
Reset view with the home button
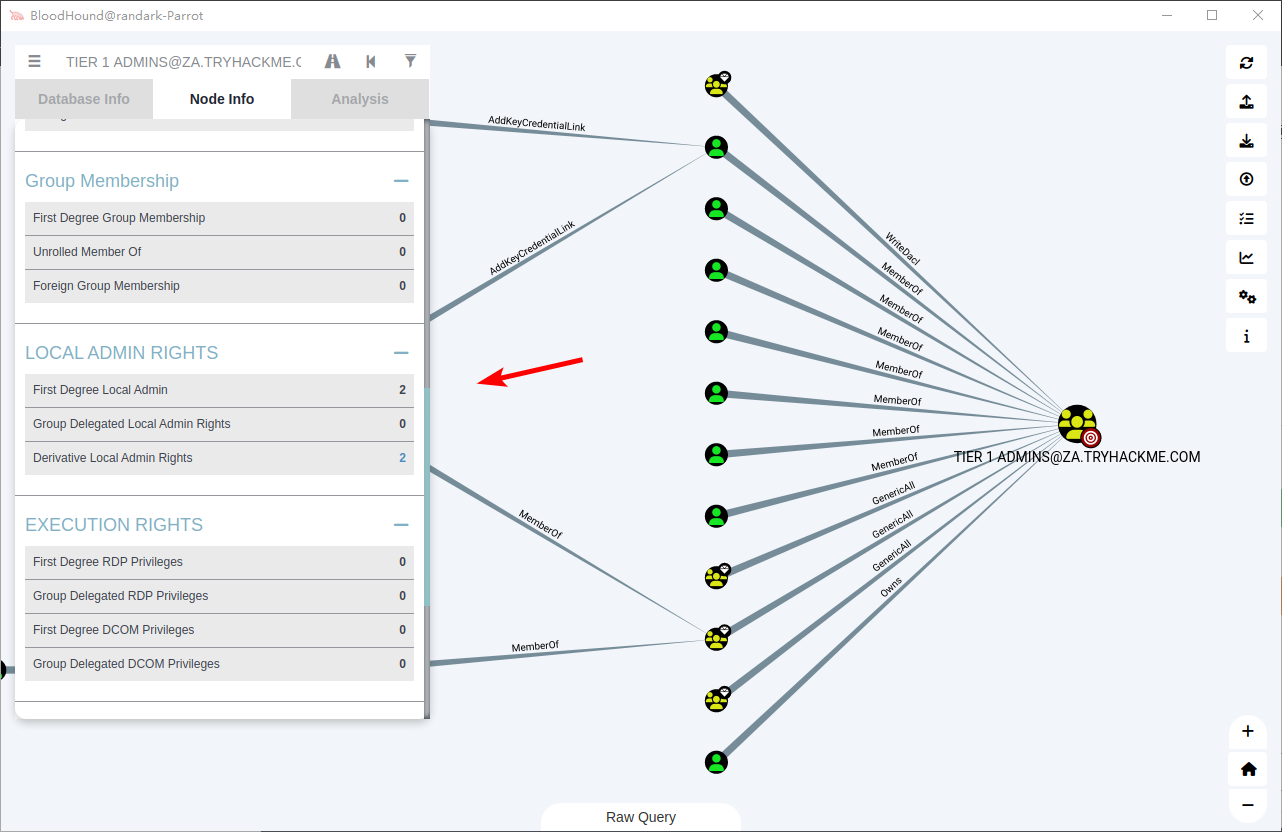(1247, 768)
